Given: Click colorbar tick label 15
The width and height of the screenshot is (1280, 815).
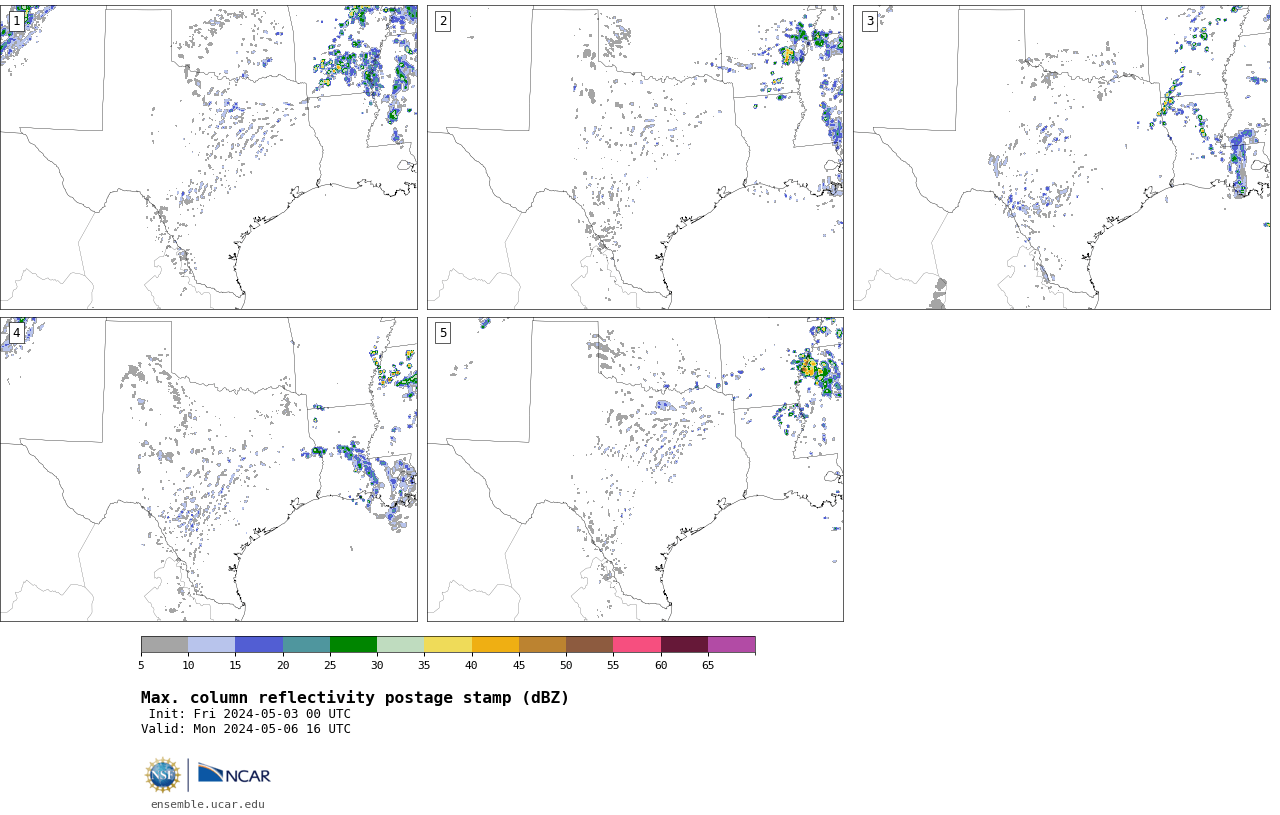Looking at the screenshot, I should pos(235,665).
